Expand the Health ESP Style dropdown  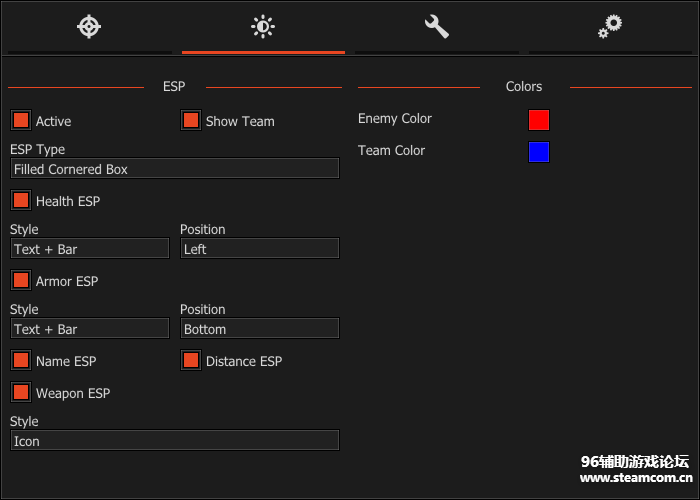click(x=90, y=249)
